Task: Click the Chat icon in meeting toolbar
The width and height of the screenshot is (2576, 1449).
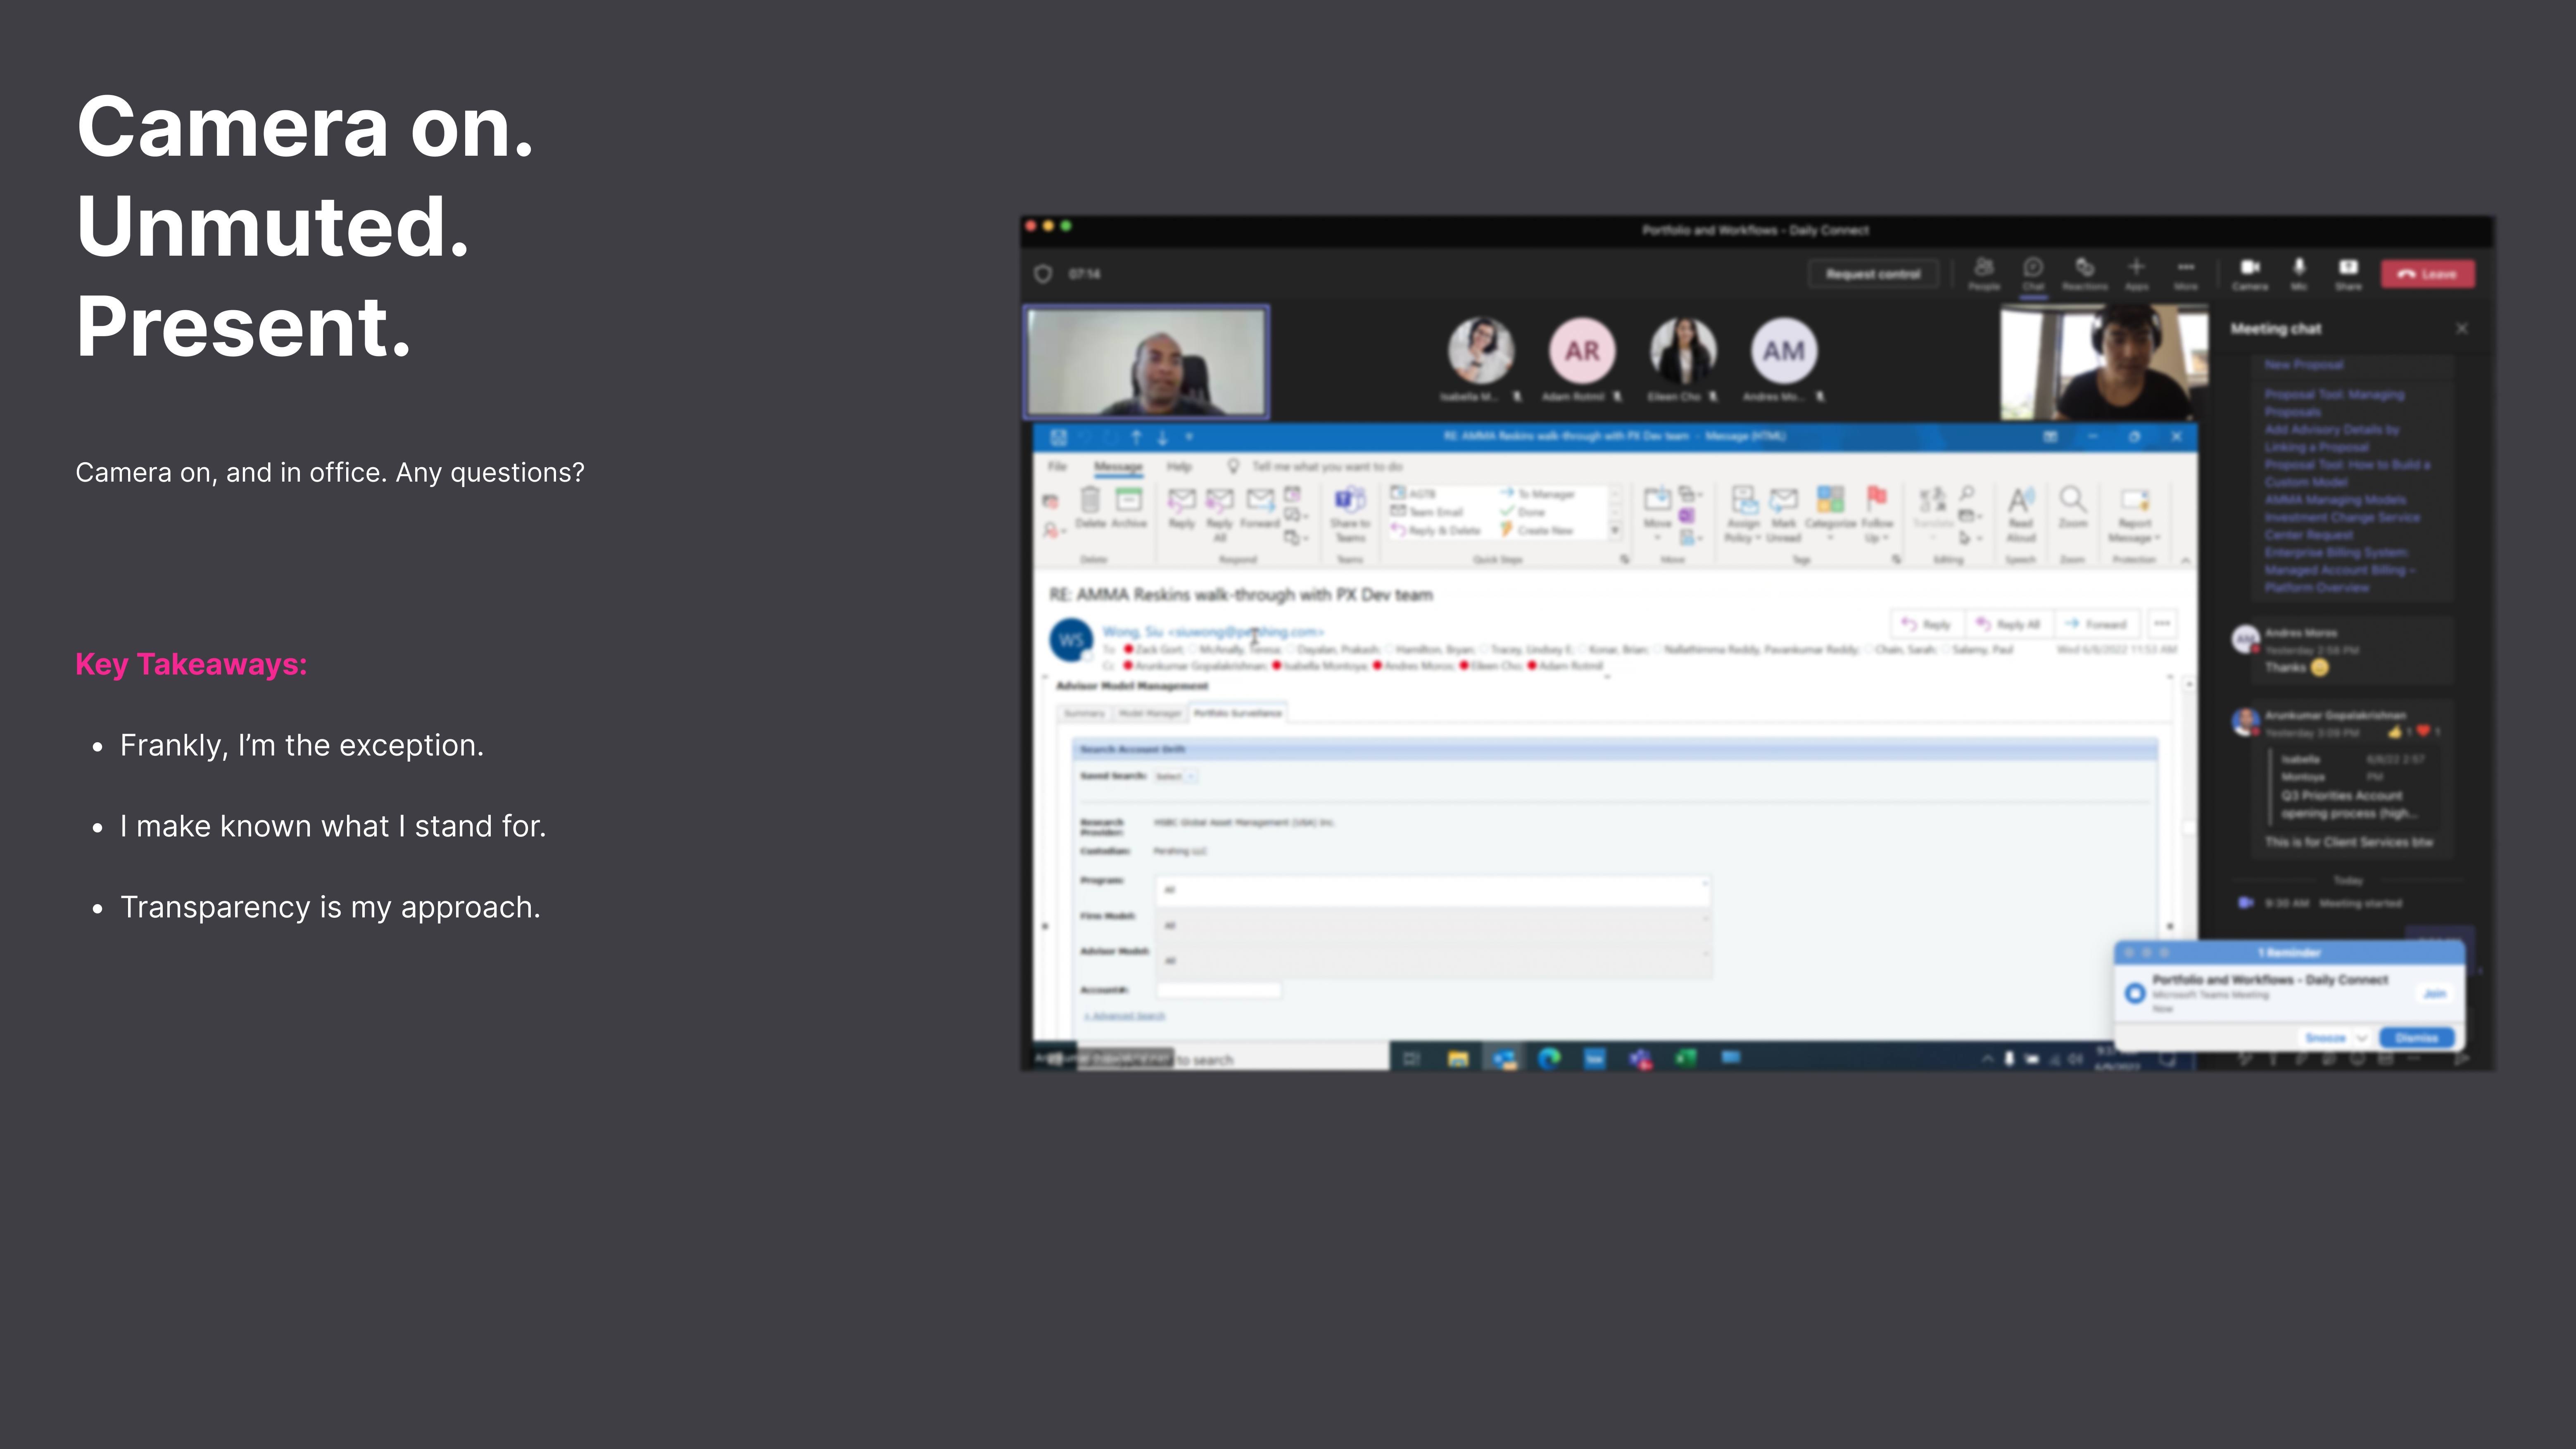Action: (2033, 273)
